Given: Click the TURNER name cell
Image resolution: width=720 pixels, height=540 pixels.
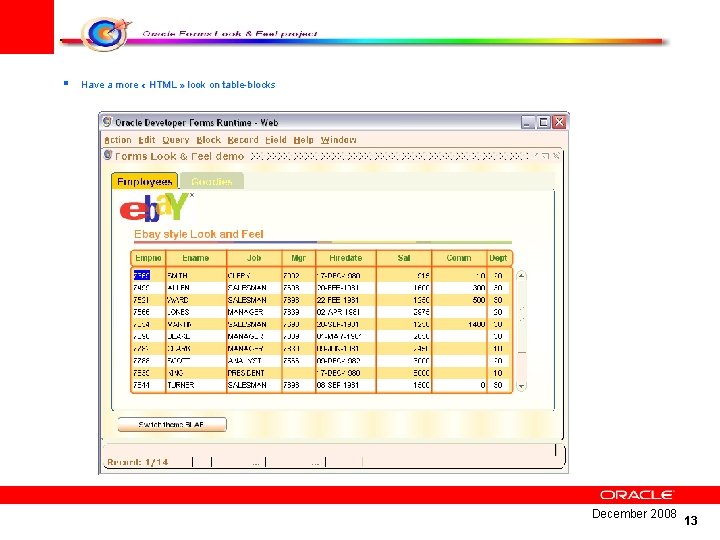Looking at the screenshot, I should coord(196,385).
